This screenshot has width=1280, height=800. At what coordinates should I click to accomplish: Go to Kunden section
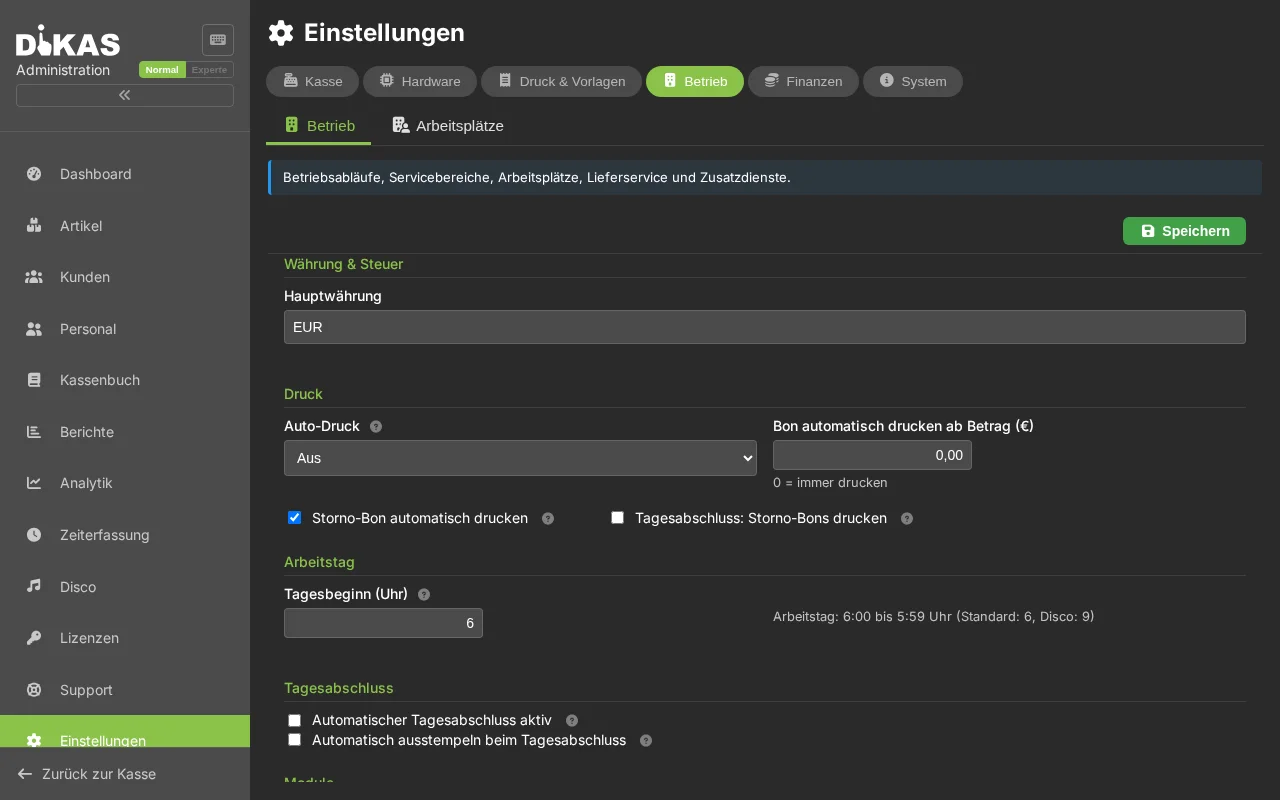(x=125, y=277)
